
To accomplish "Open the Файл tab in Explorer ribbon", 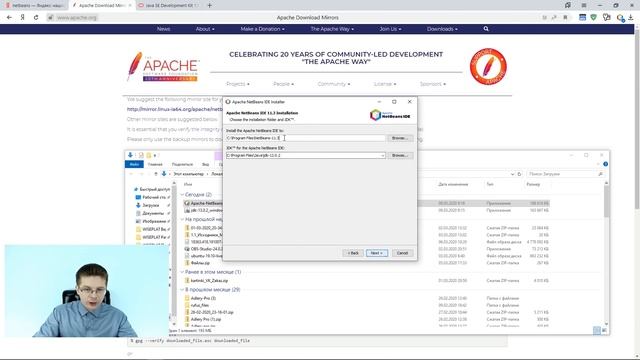I will pyautogui.click(x=134, y=164).
